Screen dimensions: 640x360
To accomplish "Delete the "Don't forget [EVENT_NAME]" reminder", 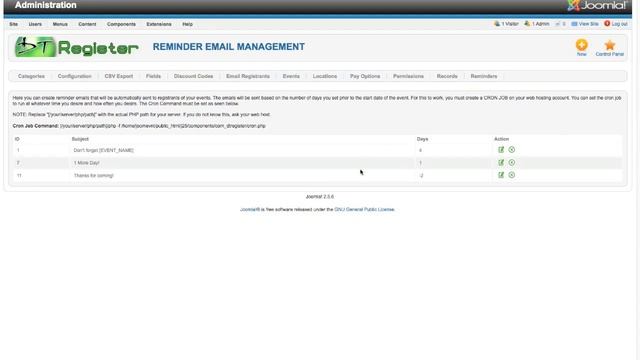I will point(511,150).
